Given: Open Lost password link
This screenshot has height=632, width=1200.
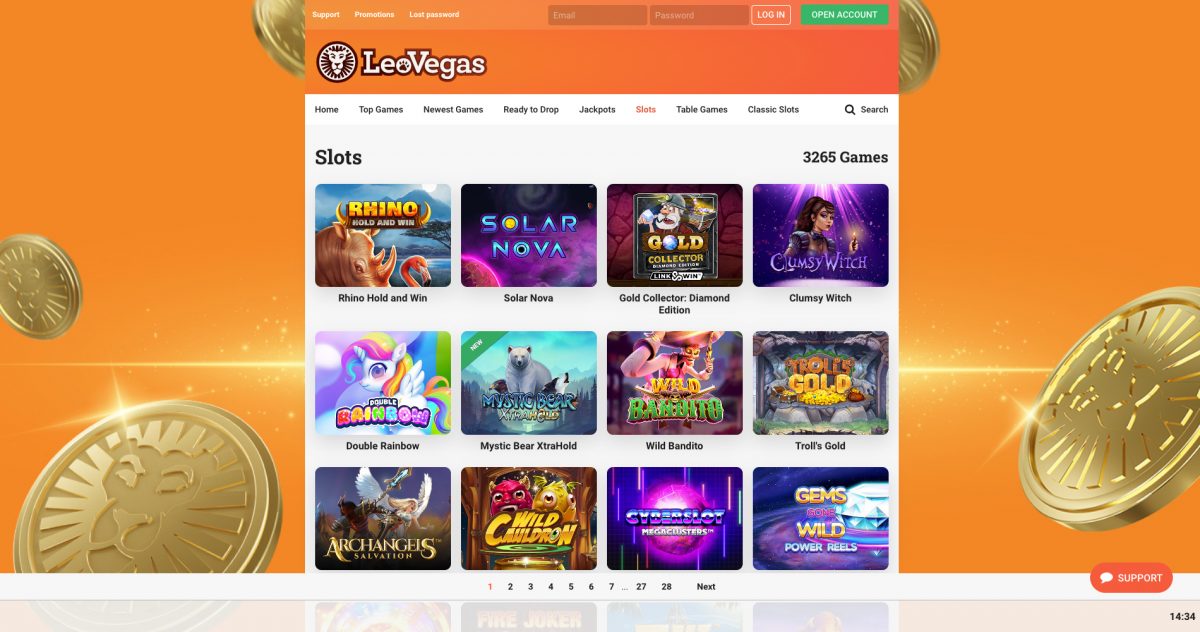Looking at the screenshot, I should (x=434, y=15).
